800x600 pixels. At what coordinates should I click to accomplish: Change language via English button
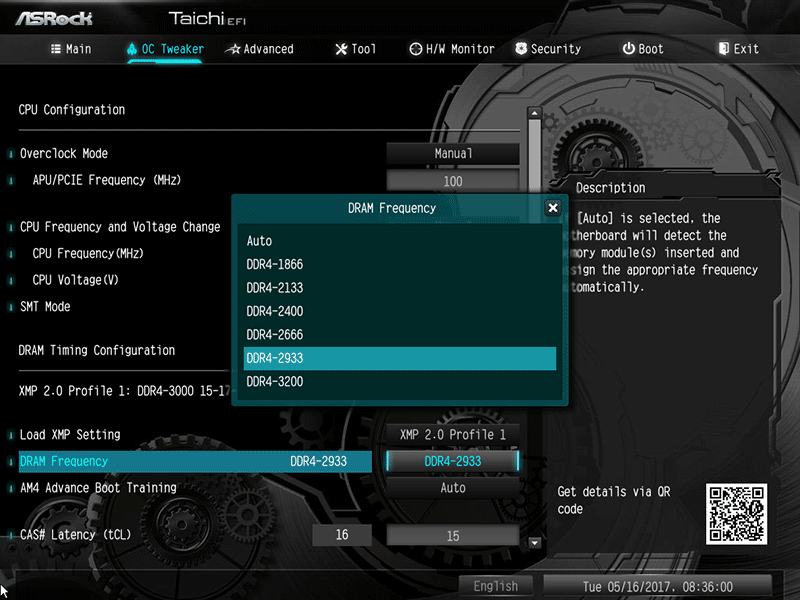(495, 586)
